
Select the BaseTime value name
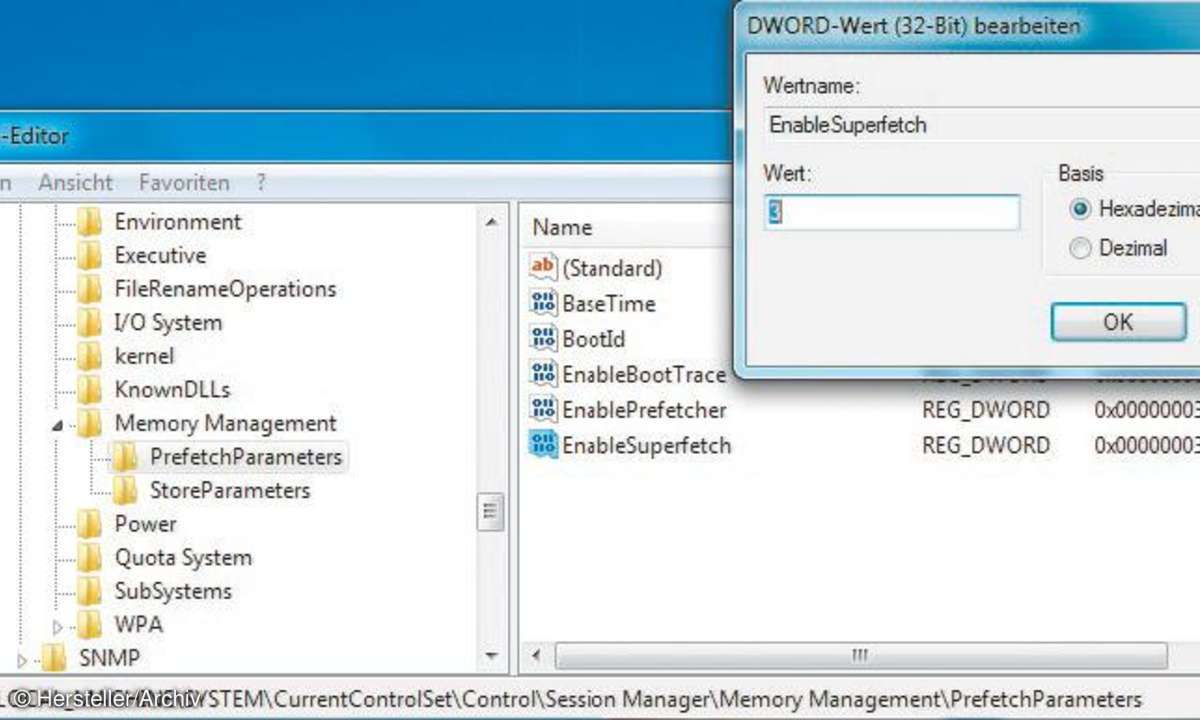609,303
